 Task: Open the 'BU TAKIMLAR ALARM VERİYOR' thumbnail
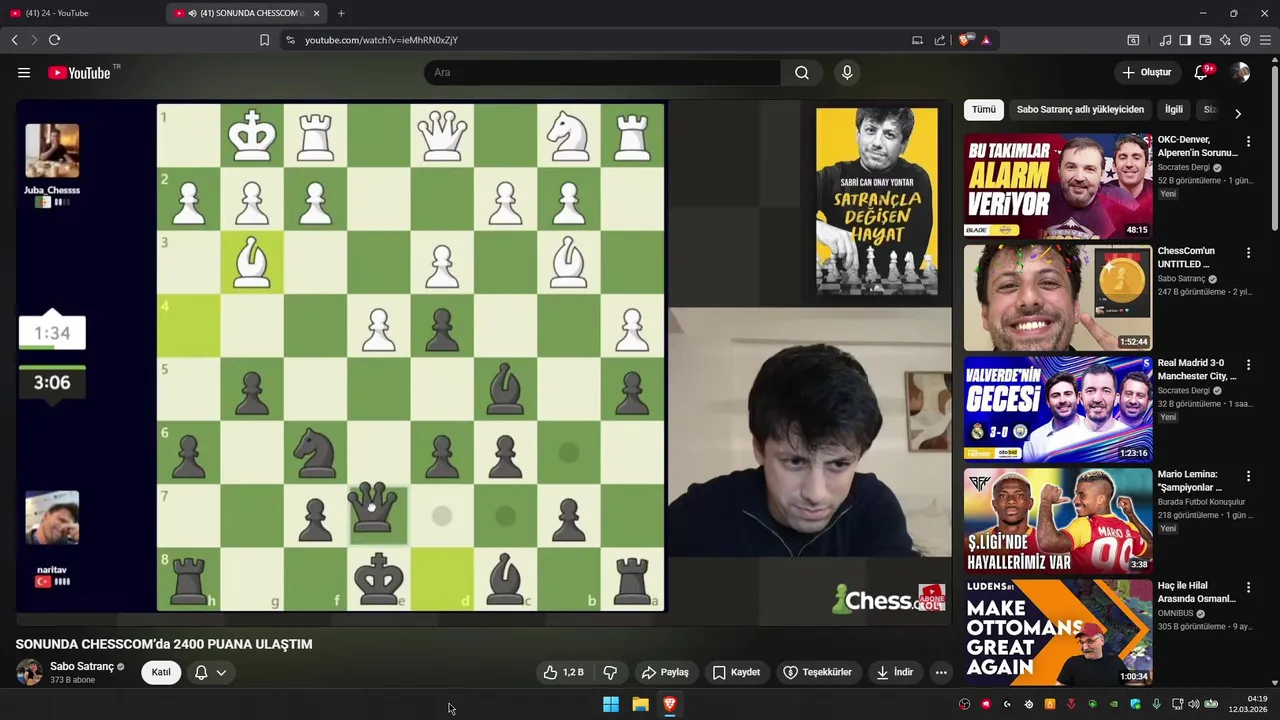[x=1058, y=186]
